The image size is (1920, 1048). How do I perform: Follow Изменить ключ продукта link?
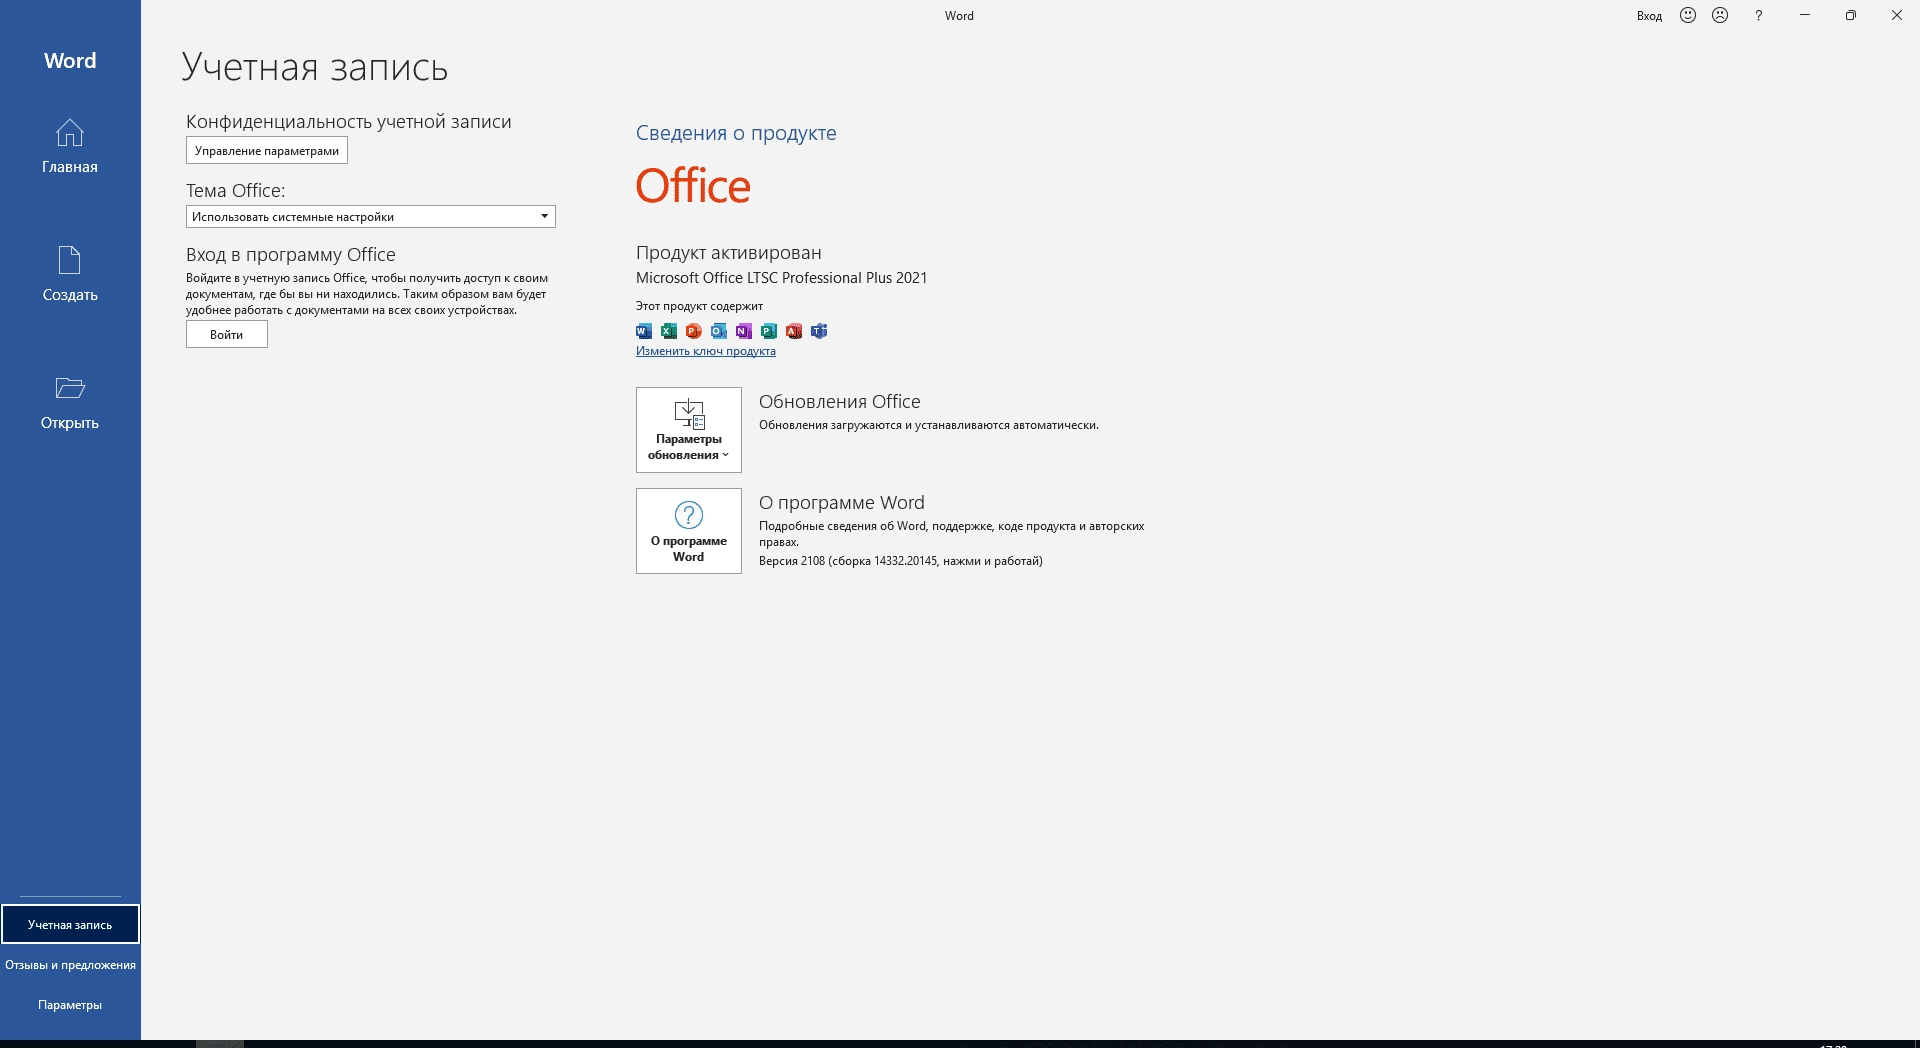tap(706, 351)
